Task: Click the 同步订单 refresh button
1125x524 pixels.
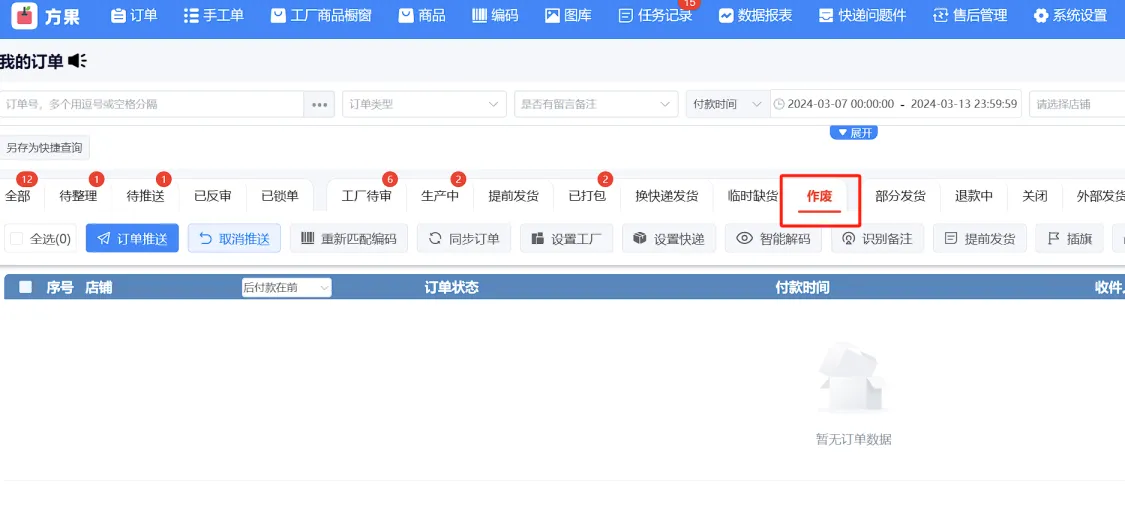Action: [x=464, y=238]
